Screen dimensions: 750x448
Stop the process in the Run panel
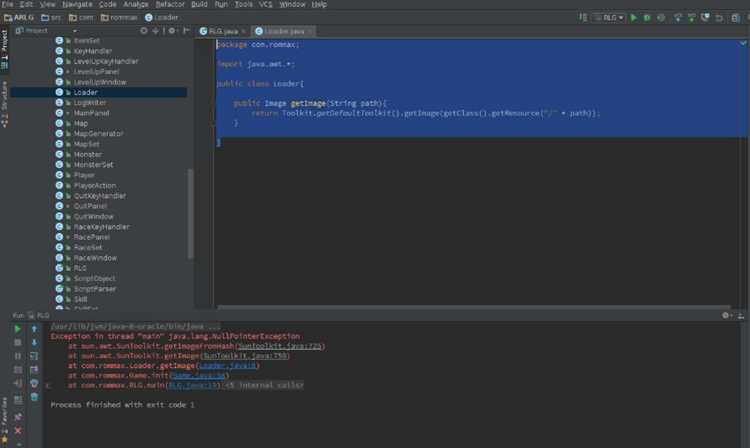[x=18, y=343]
